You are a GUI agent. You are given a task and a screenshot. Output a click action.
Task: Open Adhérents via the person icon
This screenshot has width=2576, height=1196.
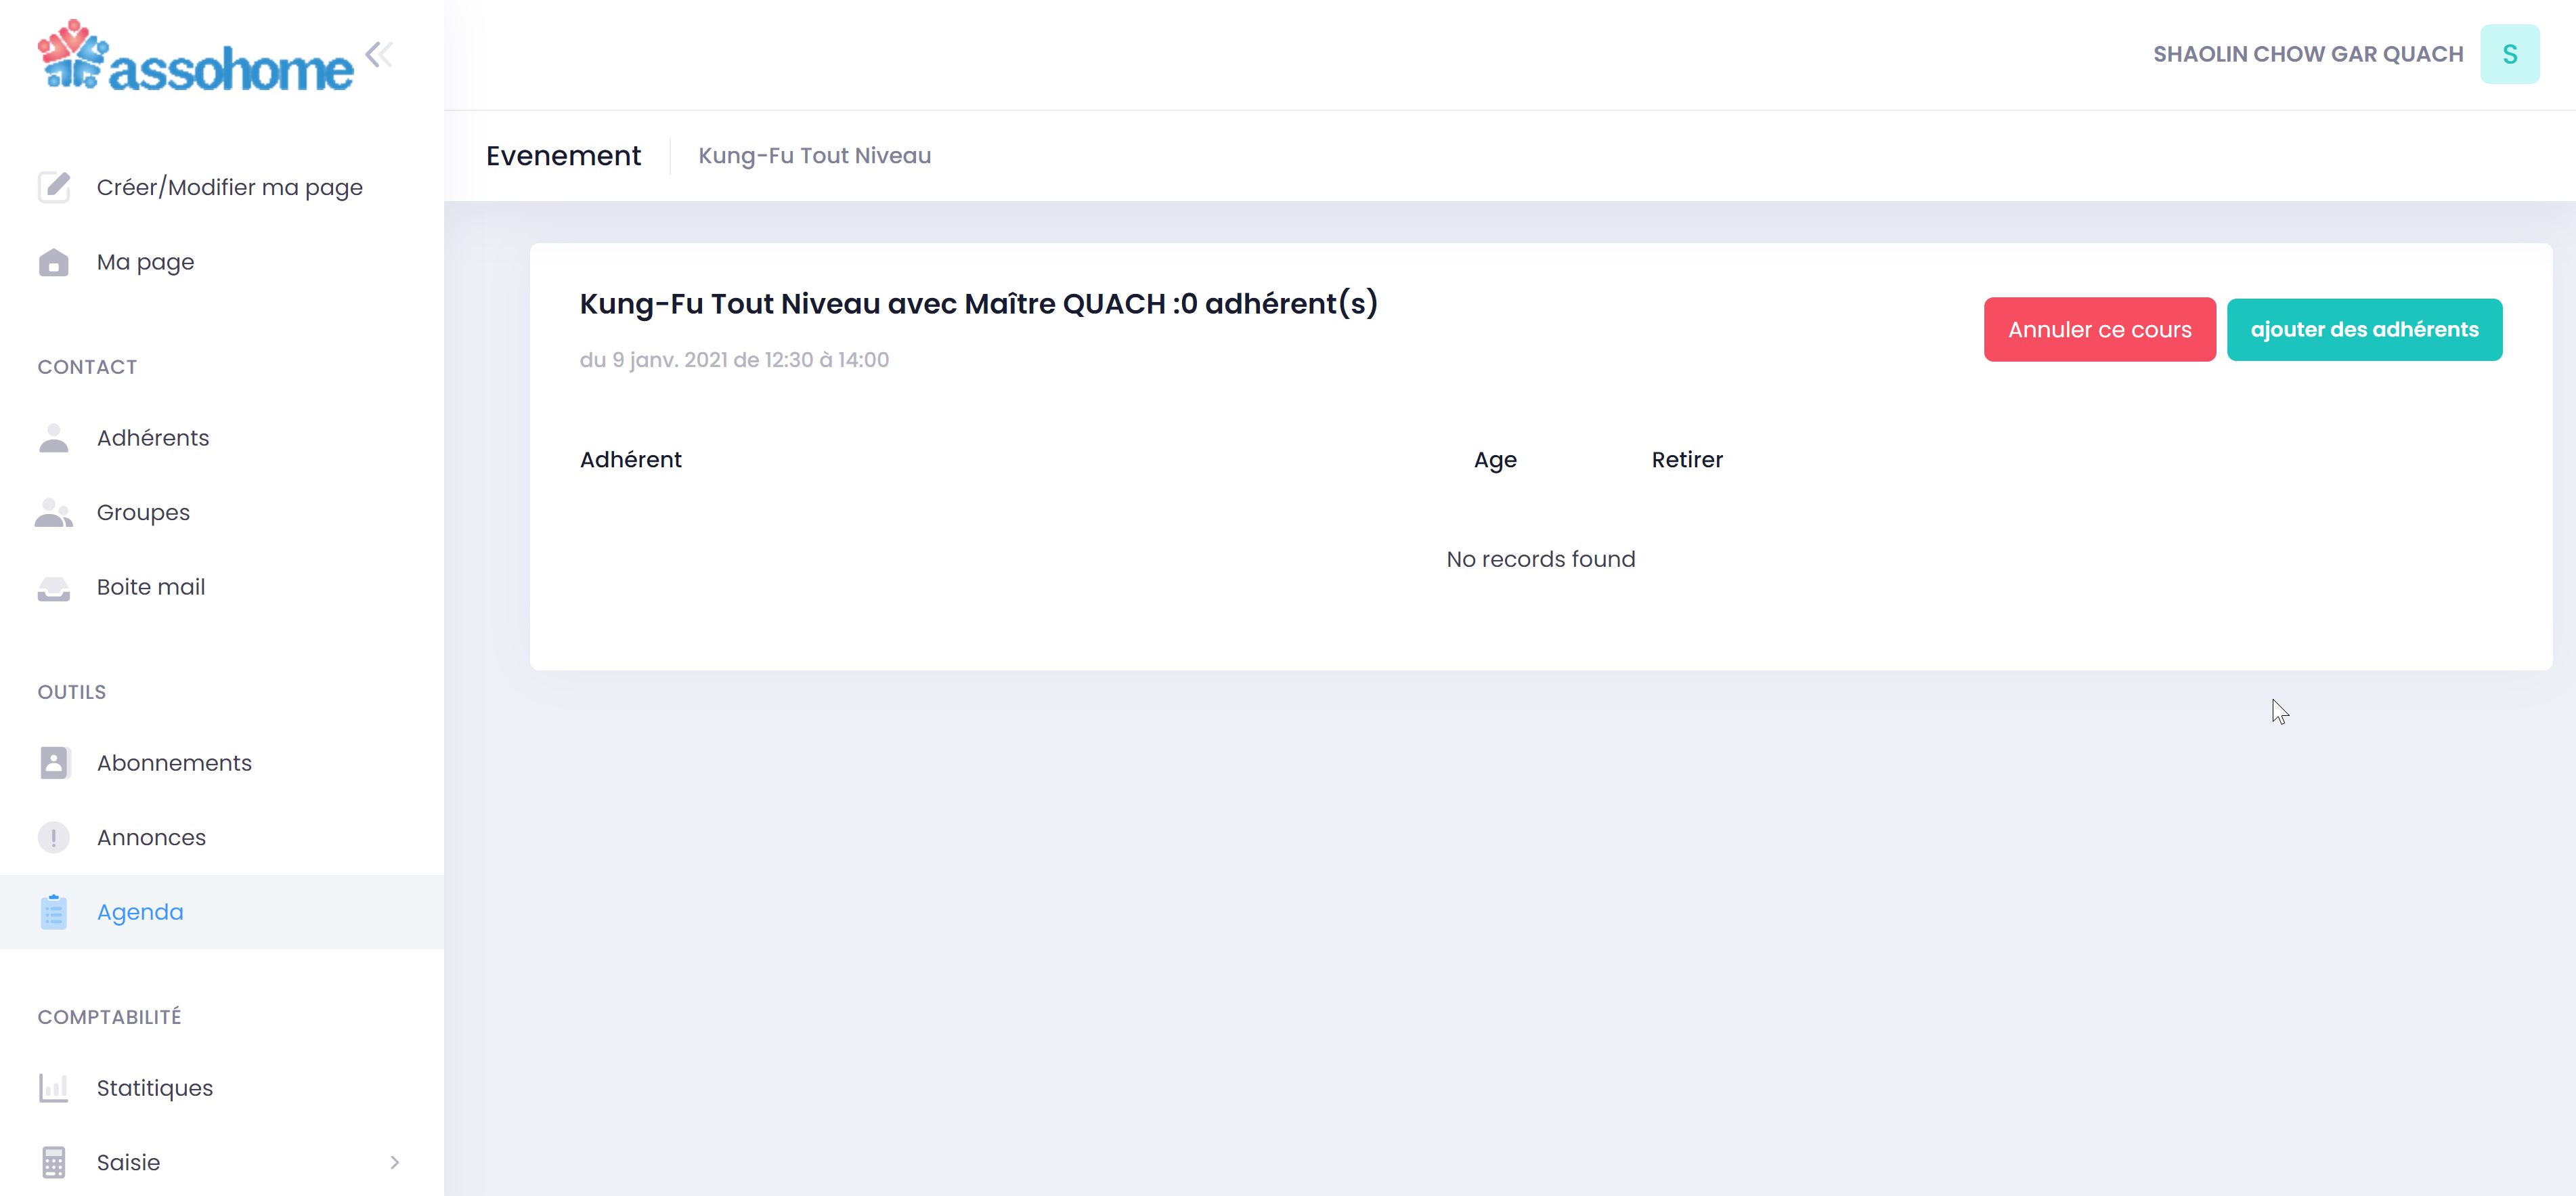click(x=54, y=437)
